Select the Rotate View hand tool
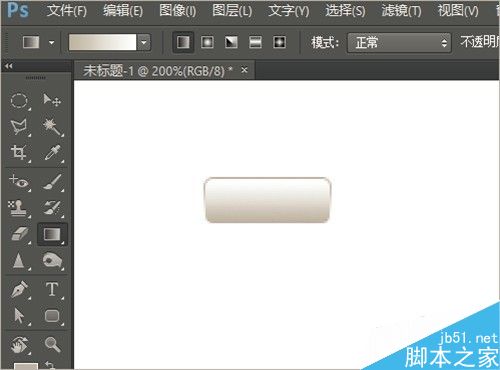Viewport: 500px width, 370px height. (20, 345)
